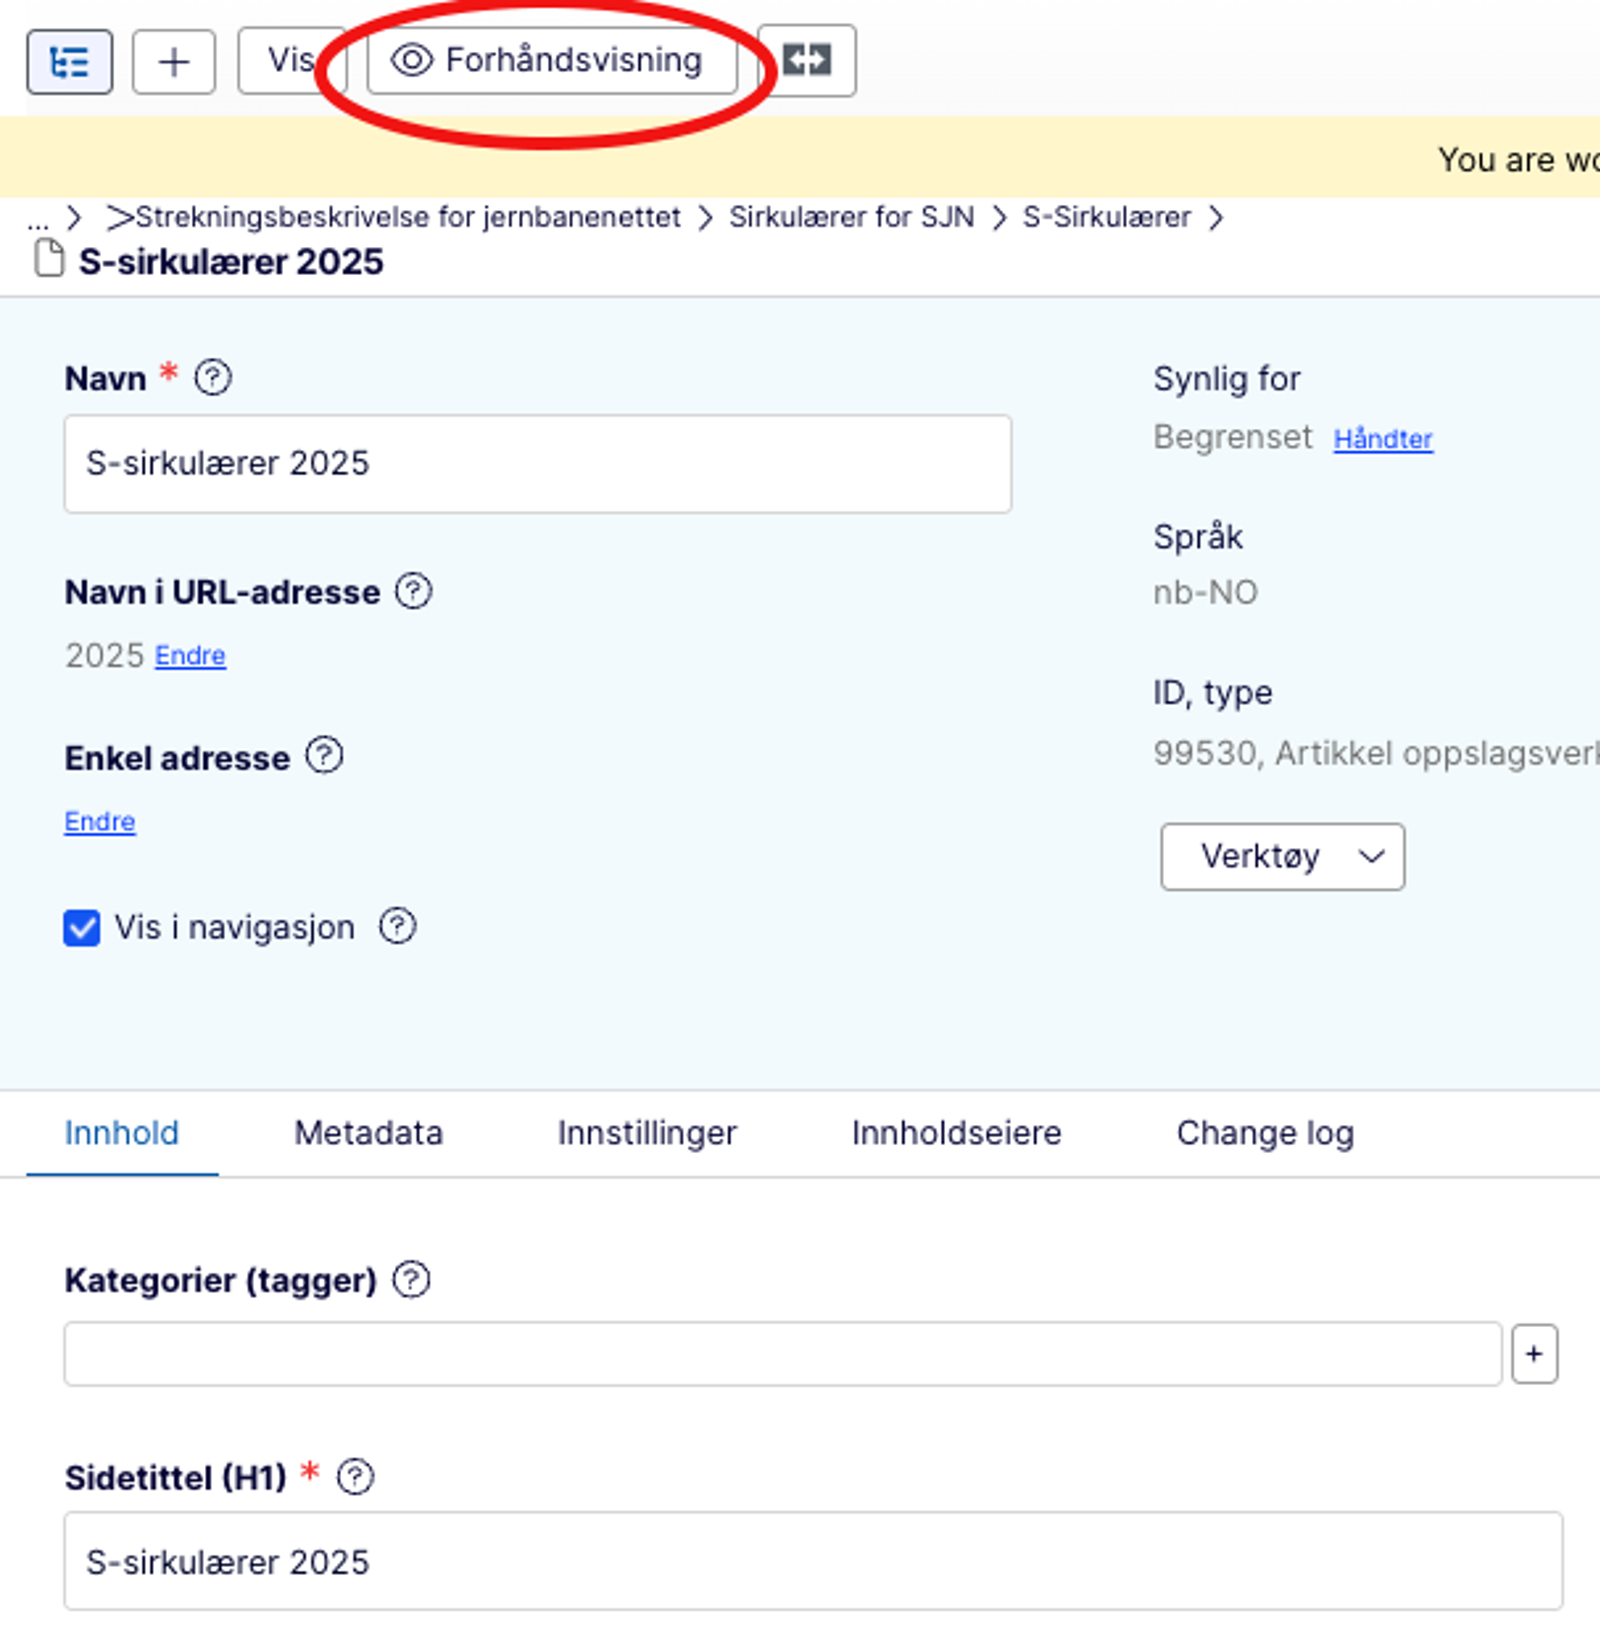Open the Change log tab
Image resolution: width=1600 pixels, height=1640 pixels.
point(1265,1133)
